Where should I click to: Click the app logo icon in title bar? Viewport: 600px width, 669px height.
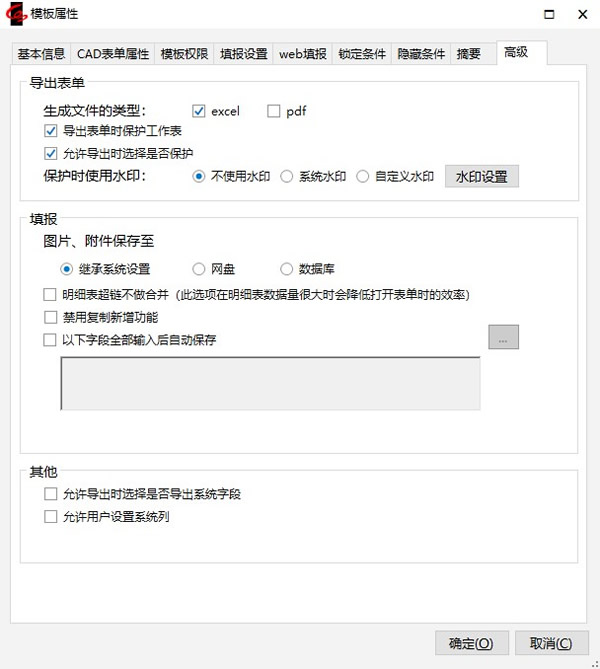[15, 14]
